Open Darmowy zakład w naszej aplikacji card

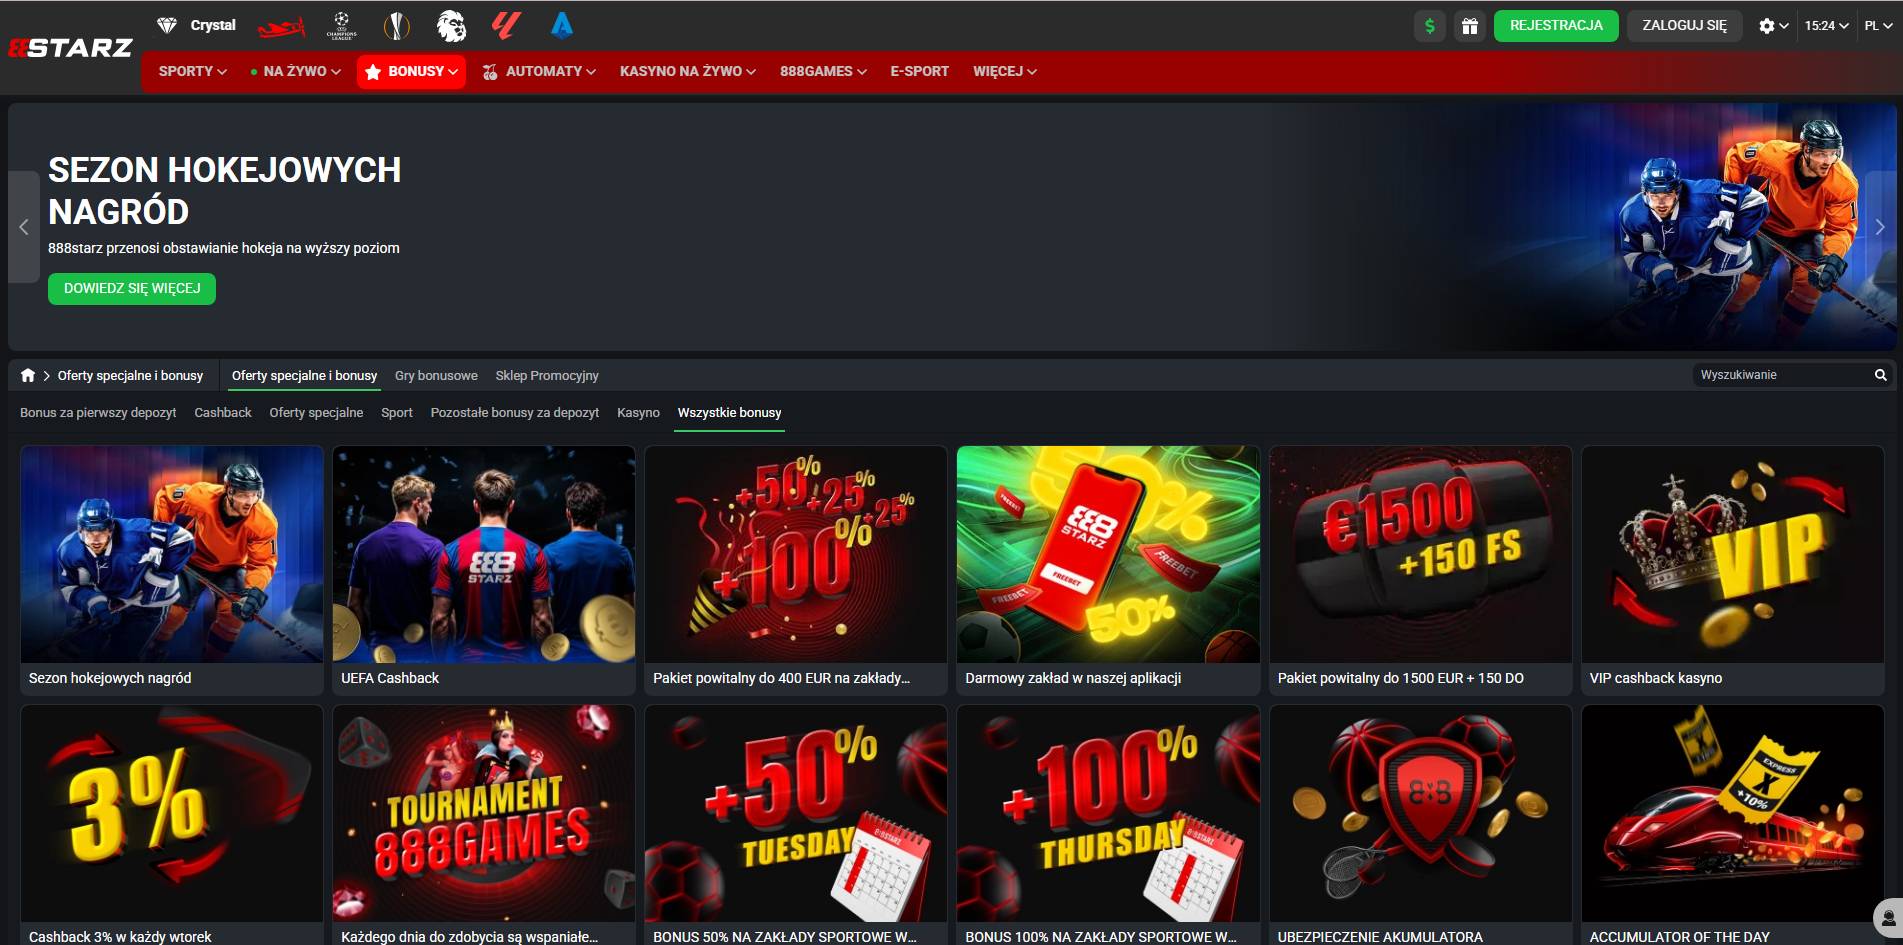pyautogui.click(x=1108, y=570)
